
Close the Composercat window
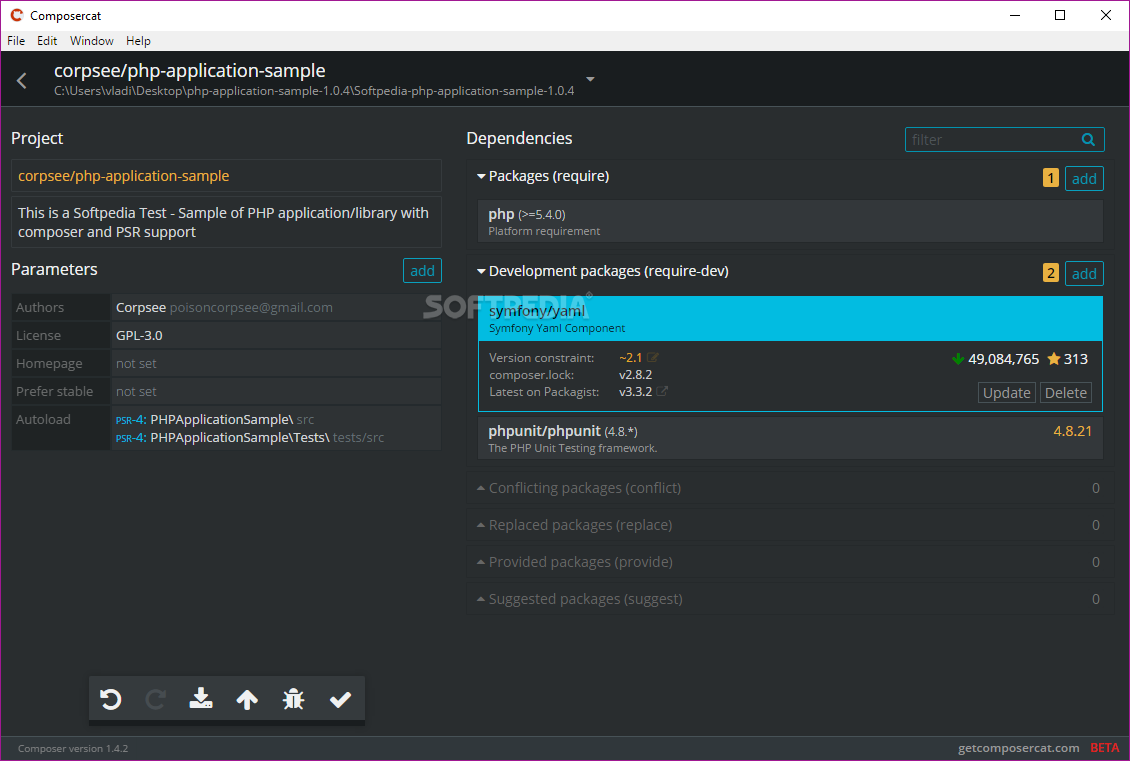(x=1105, y=15)
